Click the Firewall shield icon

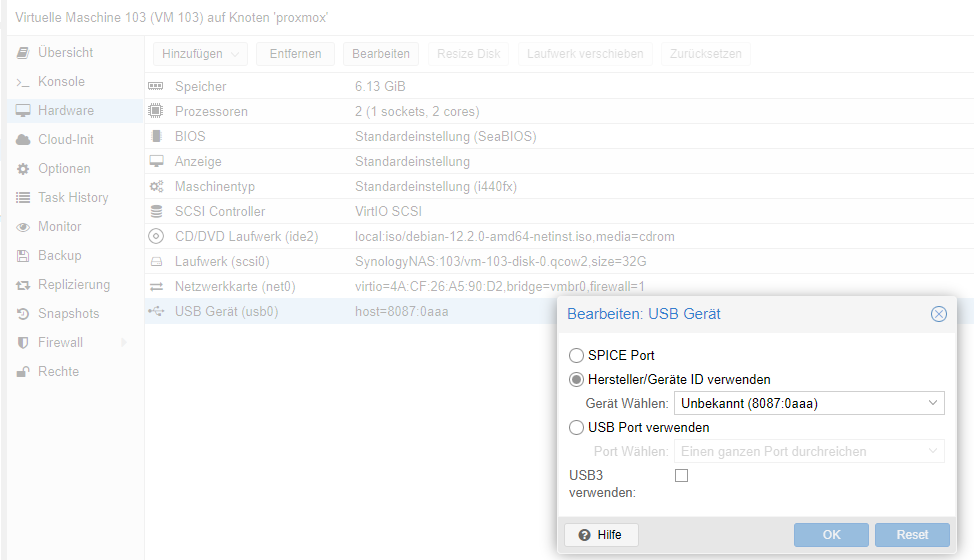point(23,343)
